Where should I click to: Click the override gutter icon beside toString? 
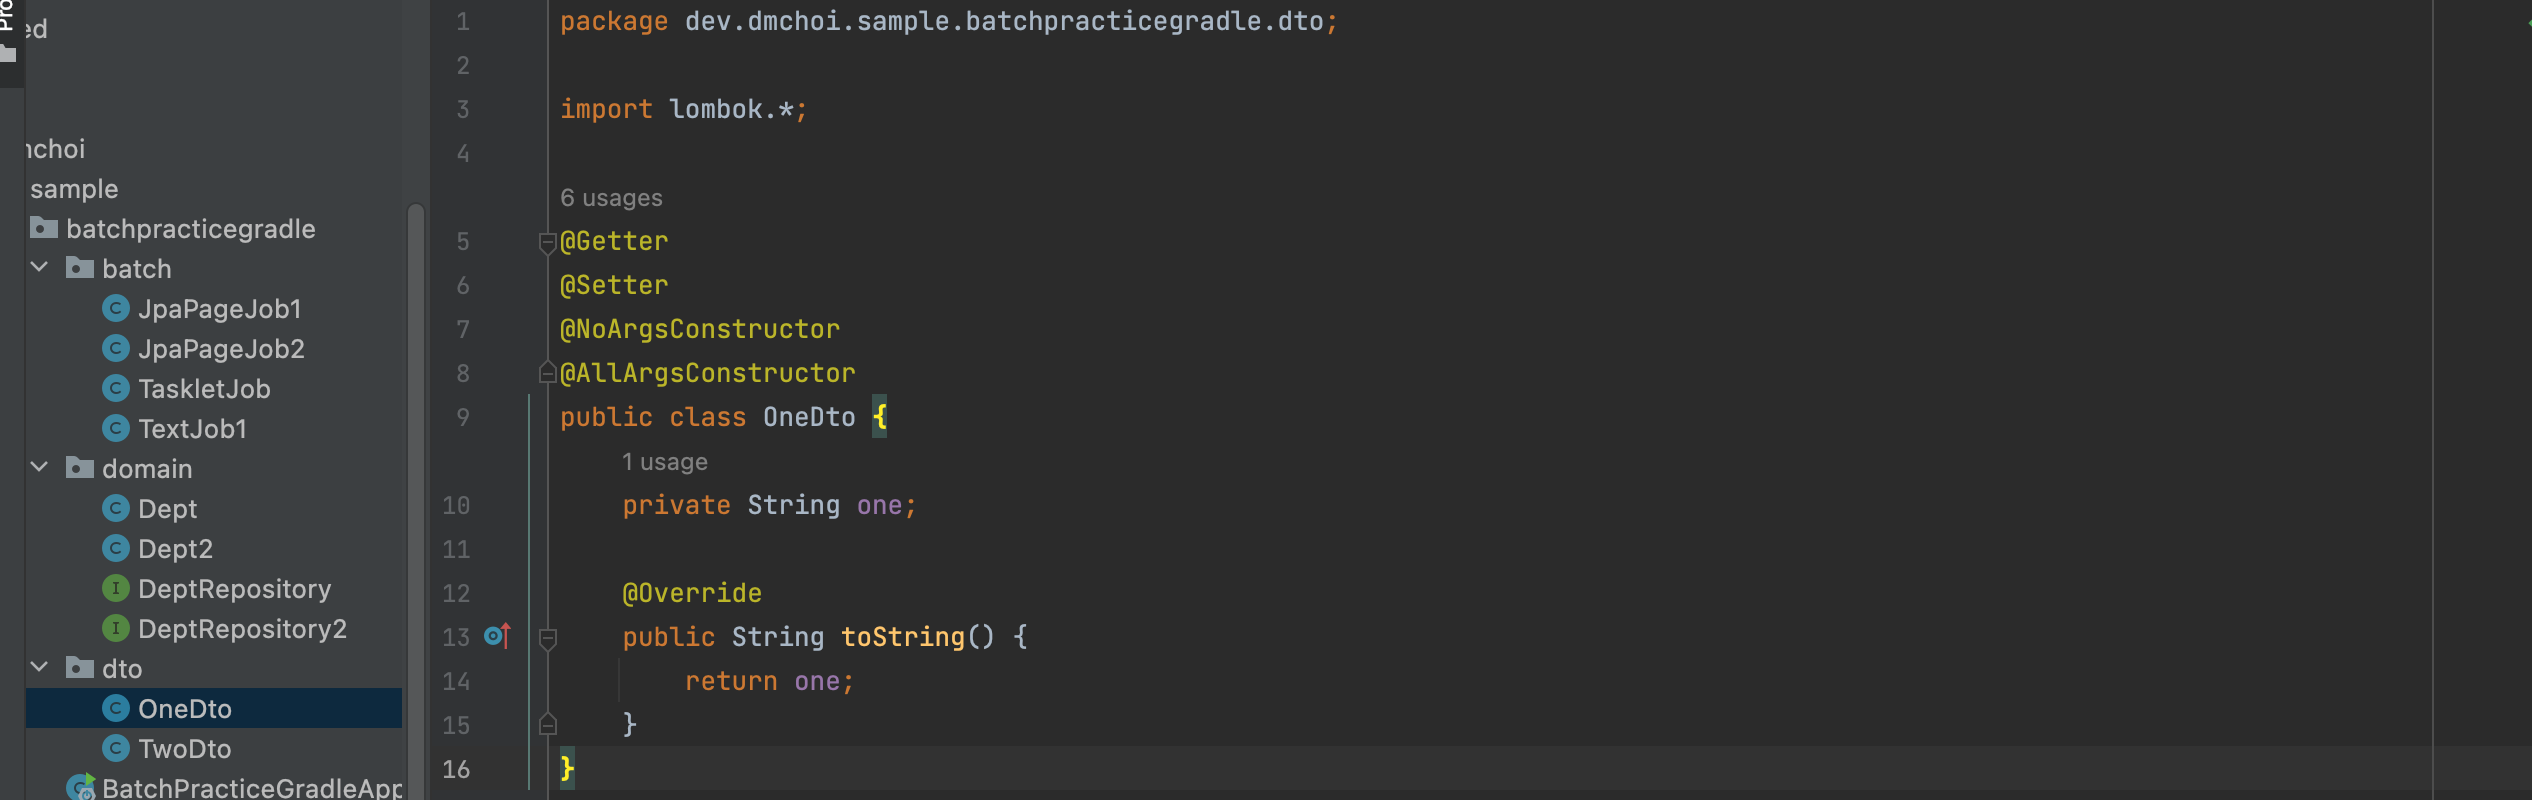coord(497,636)
